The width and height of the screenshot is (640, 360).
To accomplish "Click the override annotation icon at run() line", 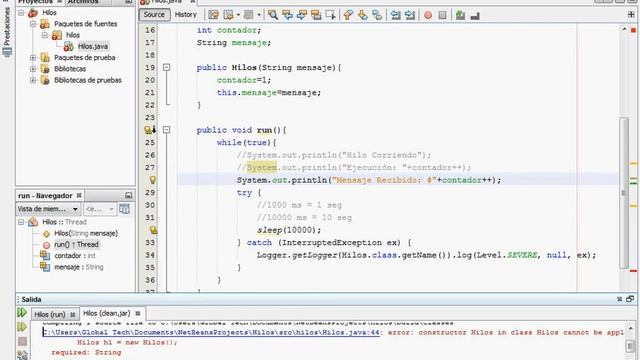I will point(150,130).
